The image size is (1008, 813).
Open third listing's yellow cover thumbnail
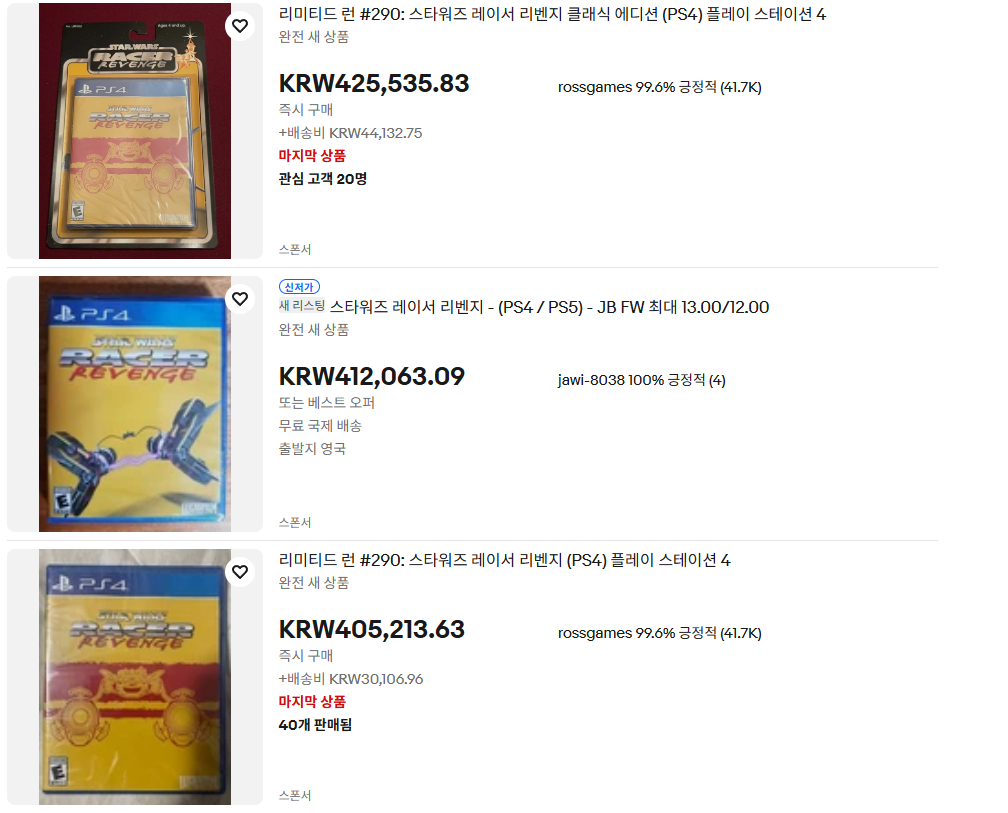click(x=135, y=677)
